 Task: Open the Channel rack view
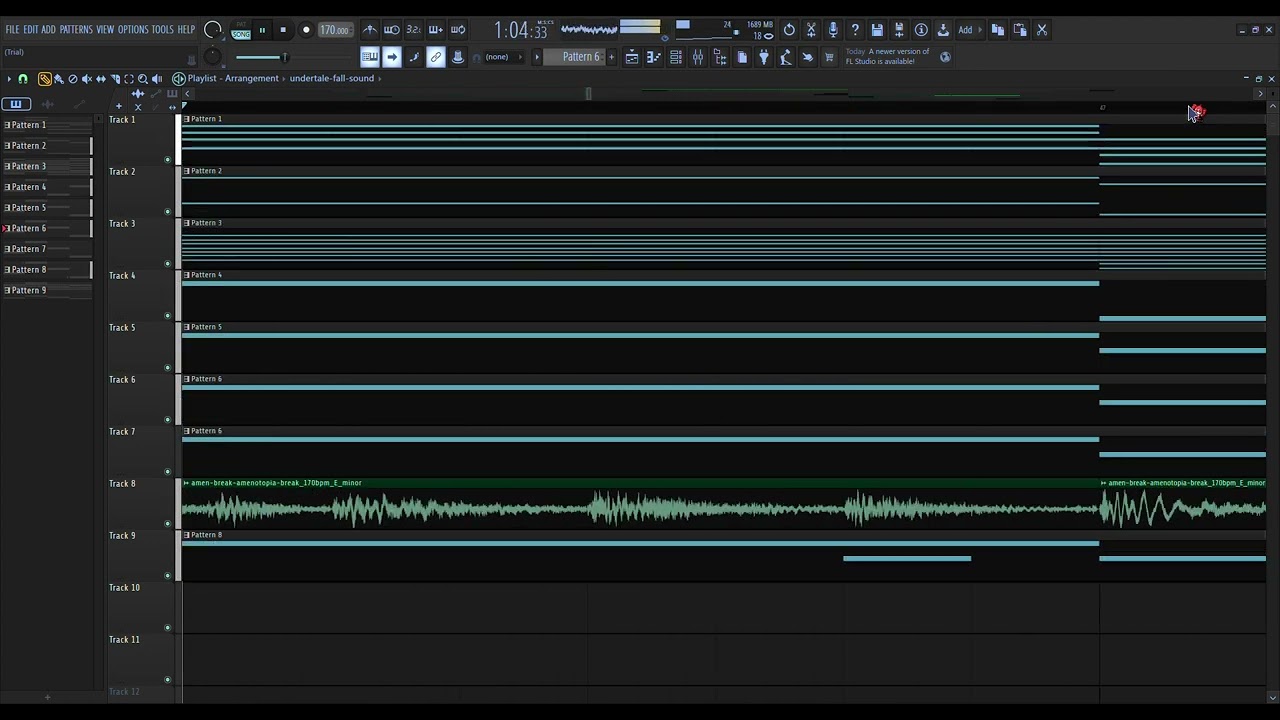coord(676,57)
